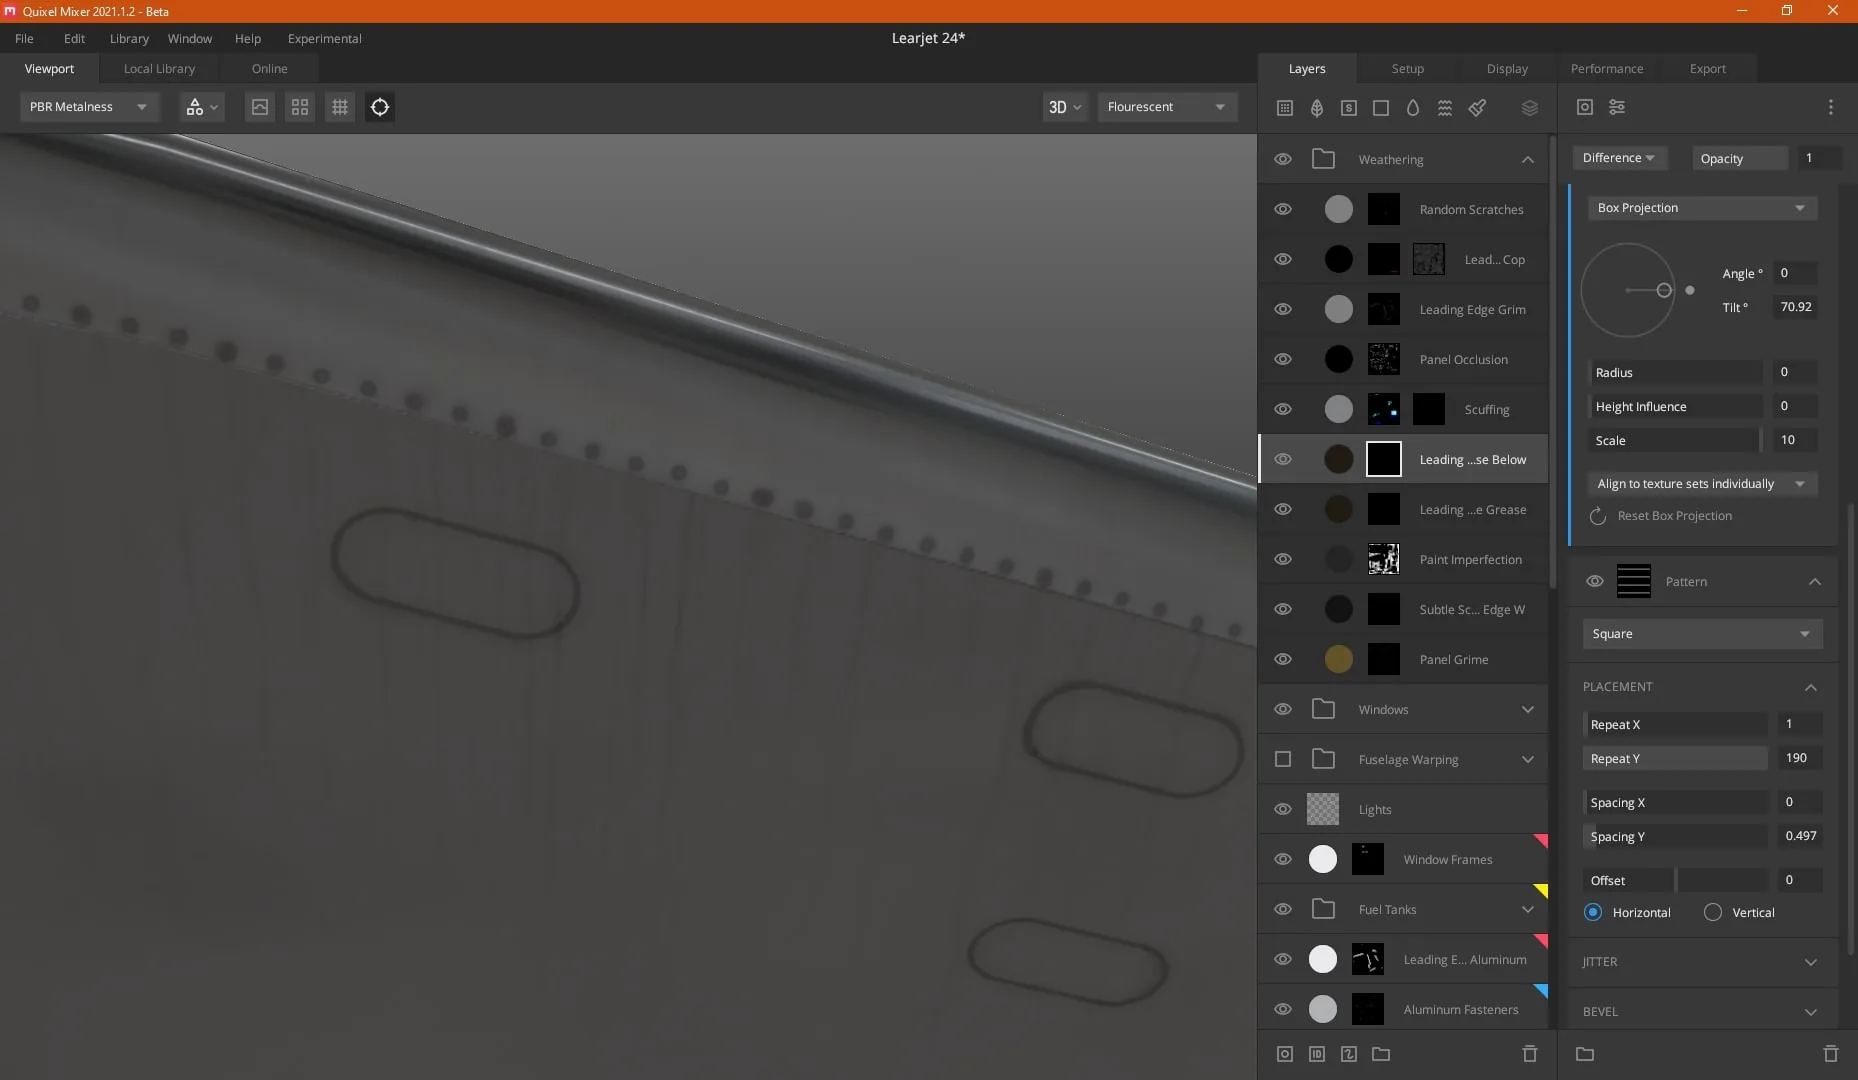Hide the Pattern mask component
The image size is (1858, 1080).
pos(1595,581)
